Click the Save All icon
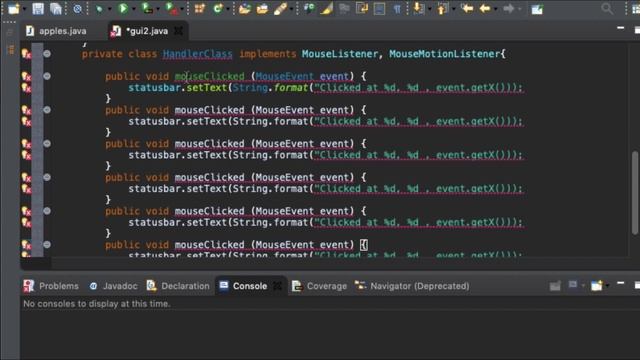This screenshot has width=640, height=360. pos(56,9)
